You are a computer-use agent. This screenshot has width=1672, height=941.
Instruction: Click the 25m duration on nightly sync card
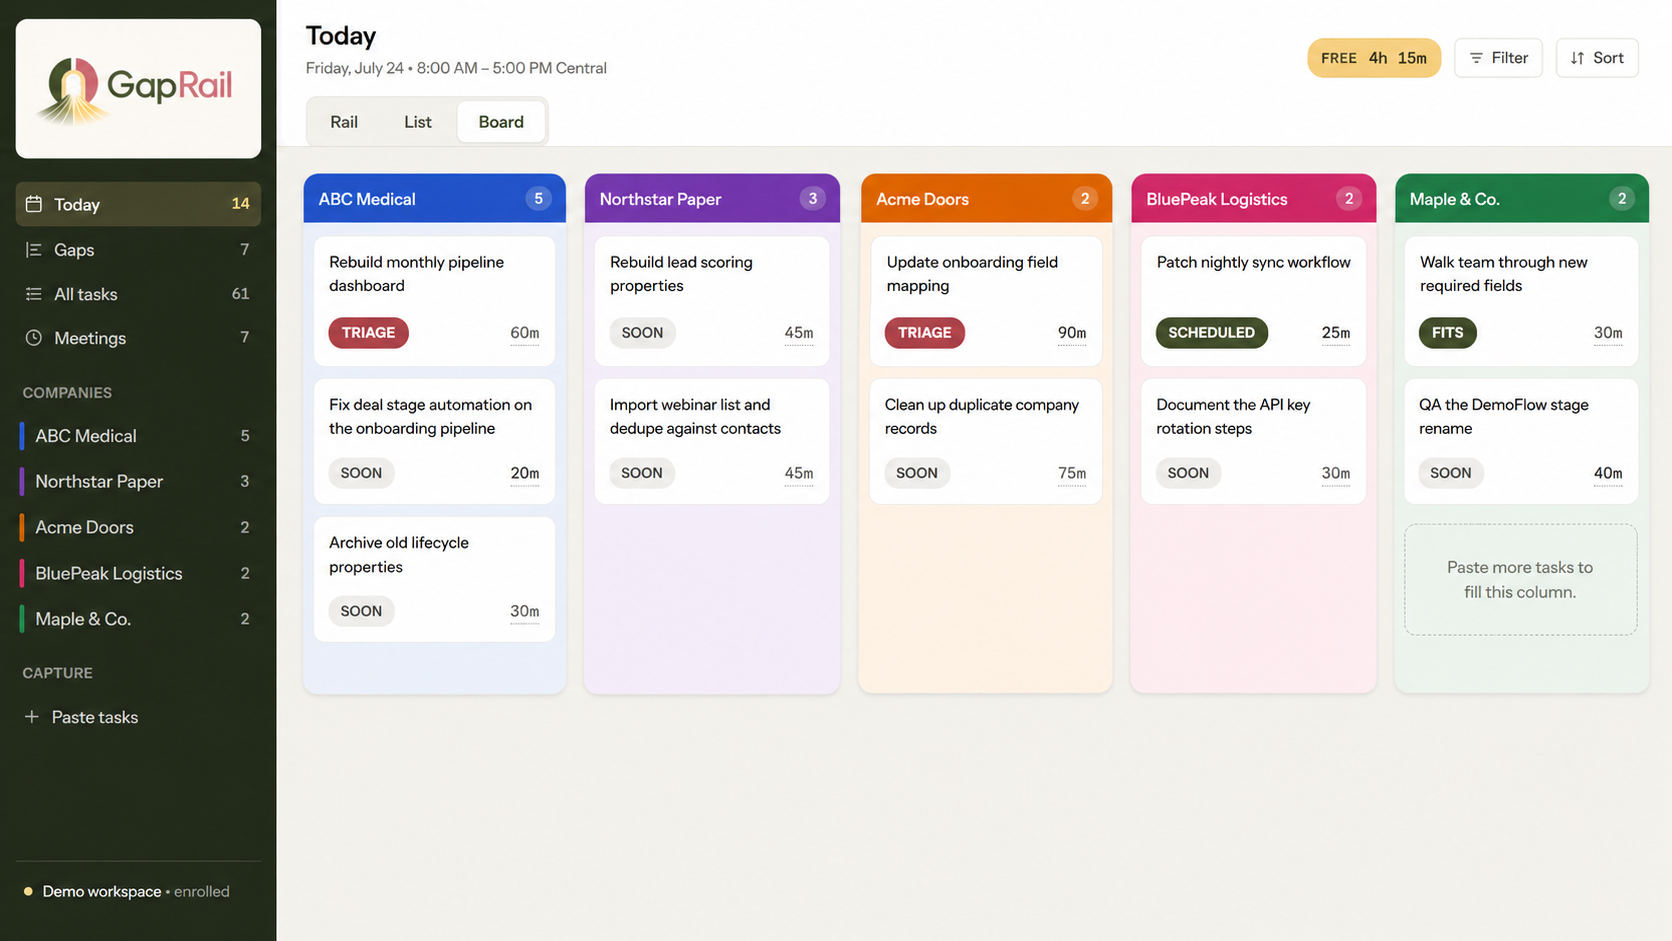point(1336,333)
